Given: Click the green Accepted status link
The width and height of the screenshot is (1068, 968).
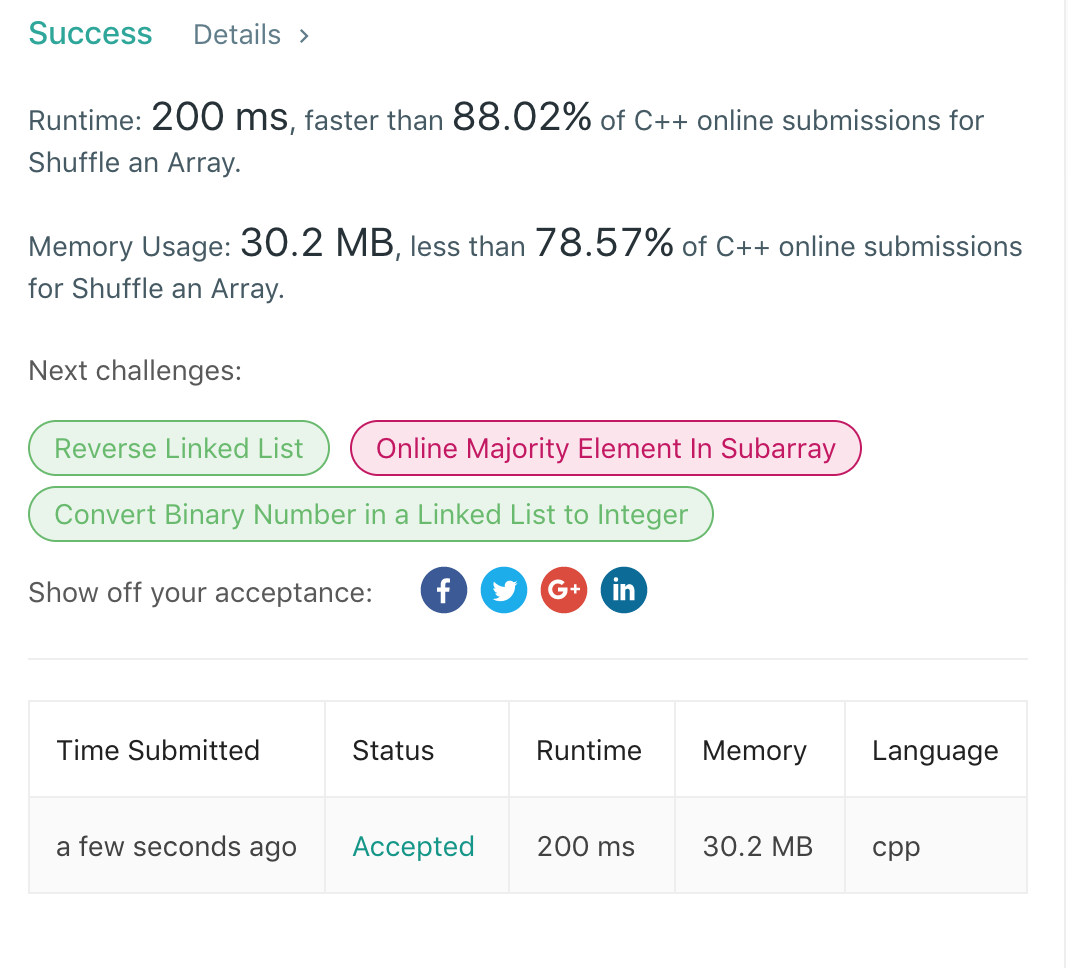Looking at the screenshot, I should pyautogui.click(x=413, y=847).
